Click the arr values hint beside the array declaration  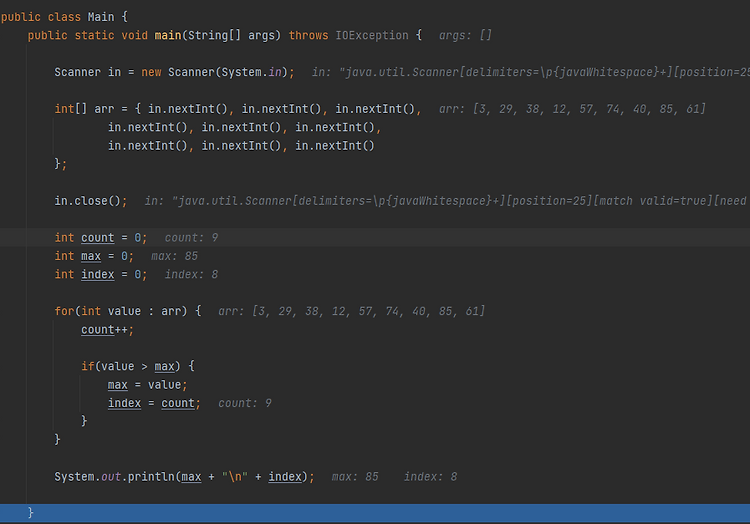[x=572, y=109]
